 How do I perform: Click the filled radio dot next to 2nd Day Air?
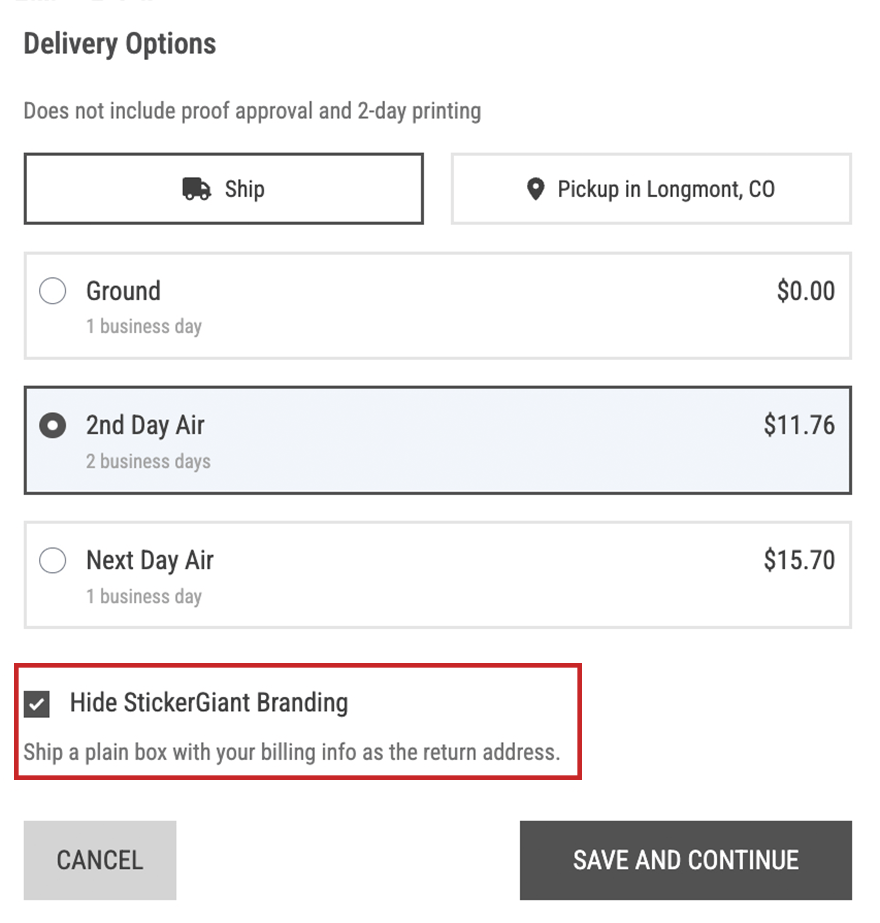[x=52, y=425]
